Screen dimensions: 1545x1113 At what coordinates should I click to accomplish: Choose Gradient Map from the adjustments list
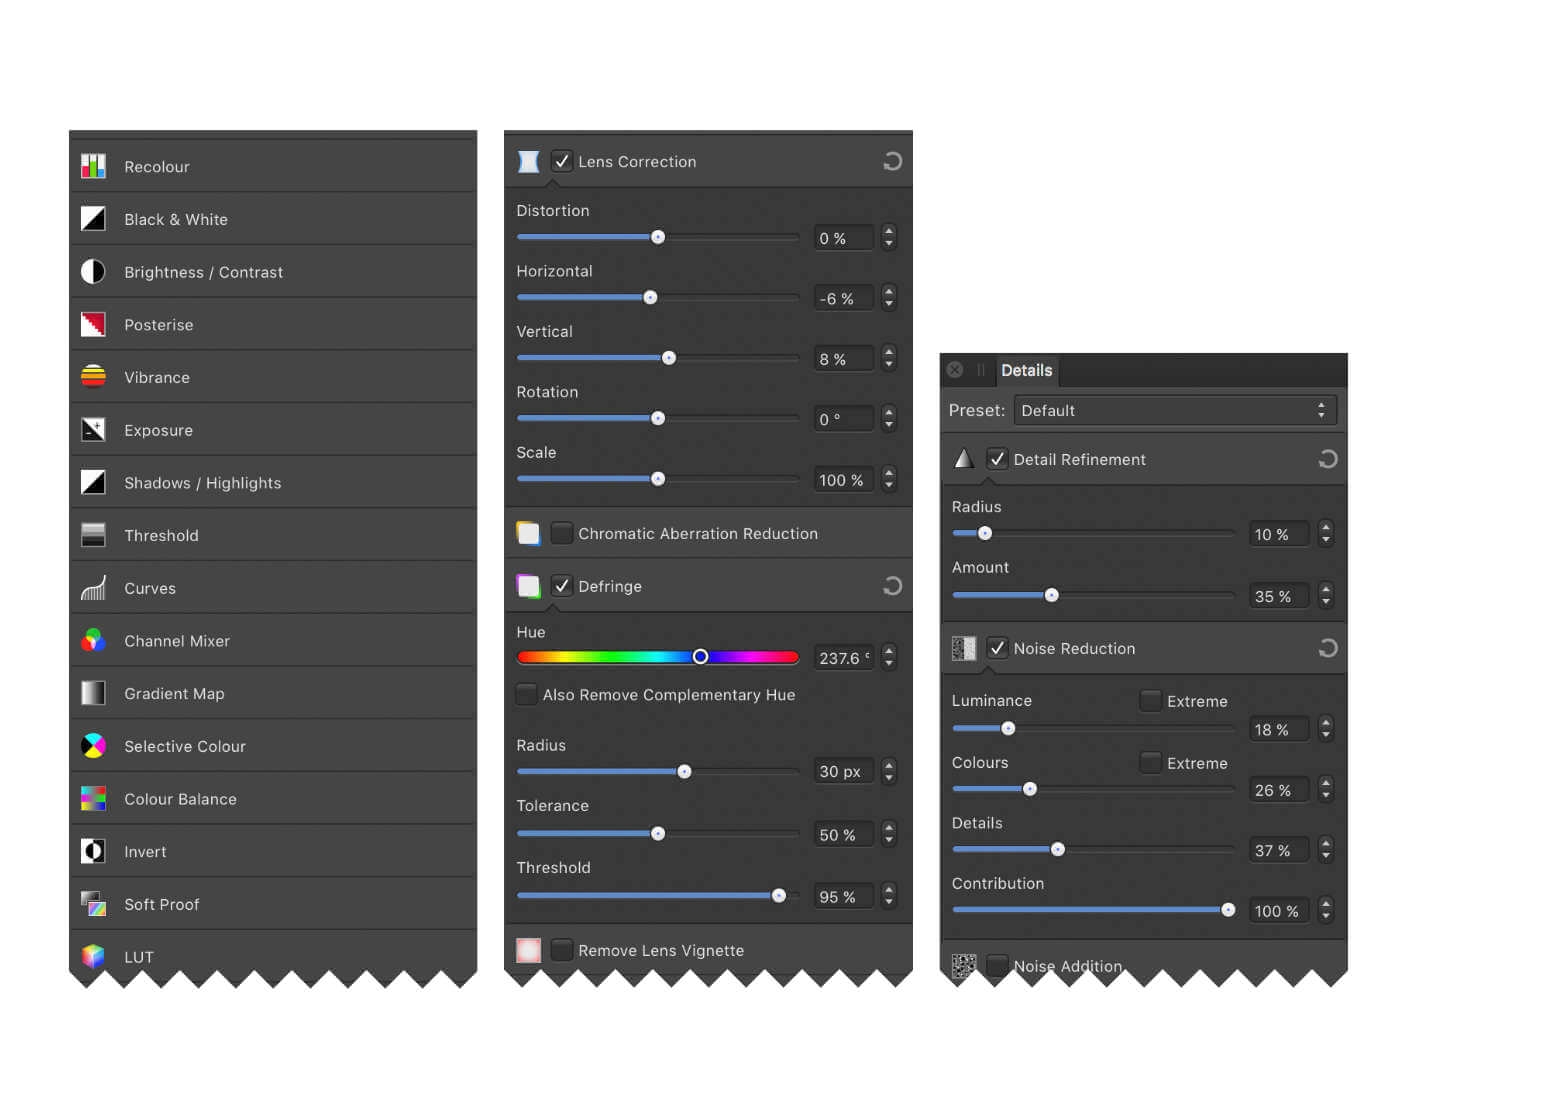pos(174,694)
